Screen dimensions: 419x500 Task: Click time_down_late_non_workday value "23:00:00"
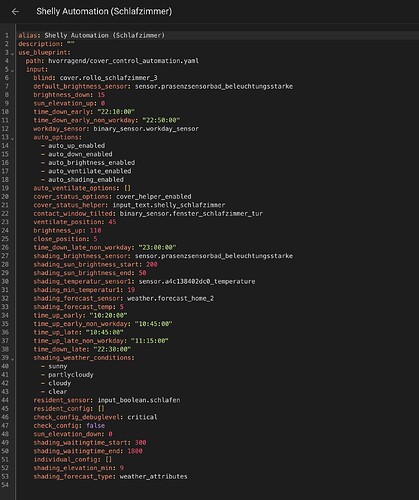(x=157, y=247)
